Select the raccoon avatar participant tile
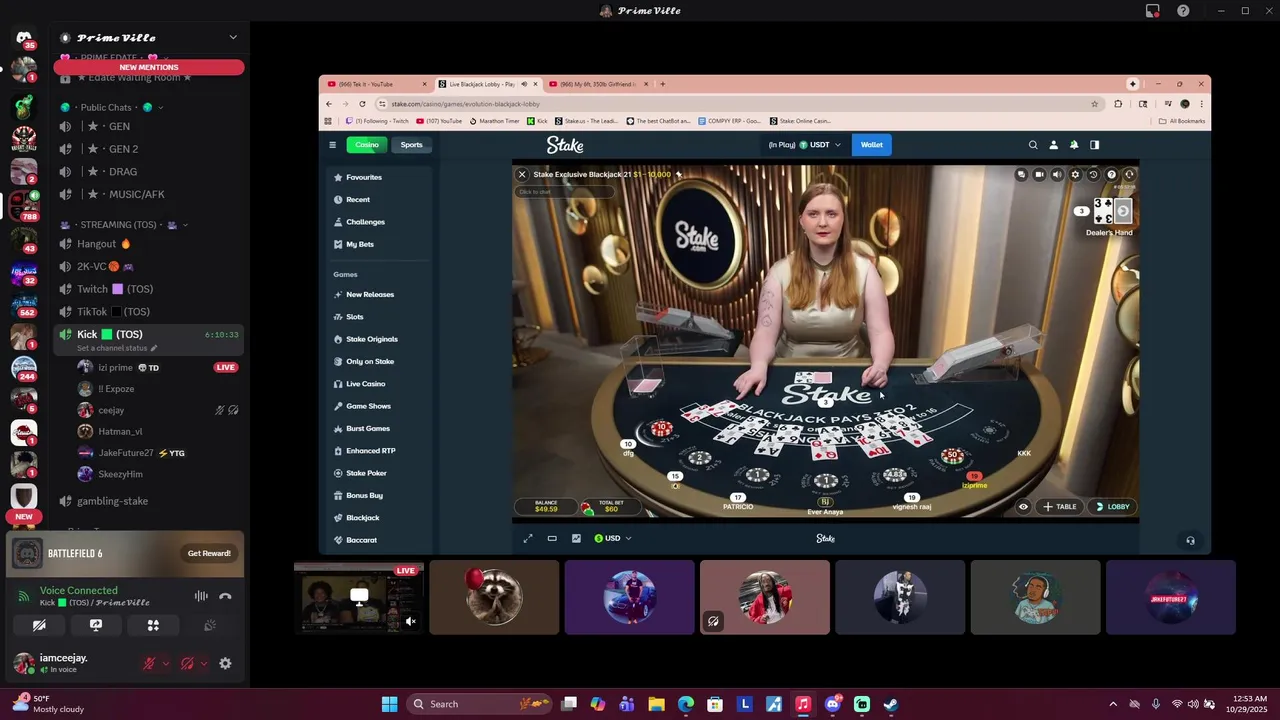The height and width of the screenshot is (720, 1280). click(x=494, y=597)
